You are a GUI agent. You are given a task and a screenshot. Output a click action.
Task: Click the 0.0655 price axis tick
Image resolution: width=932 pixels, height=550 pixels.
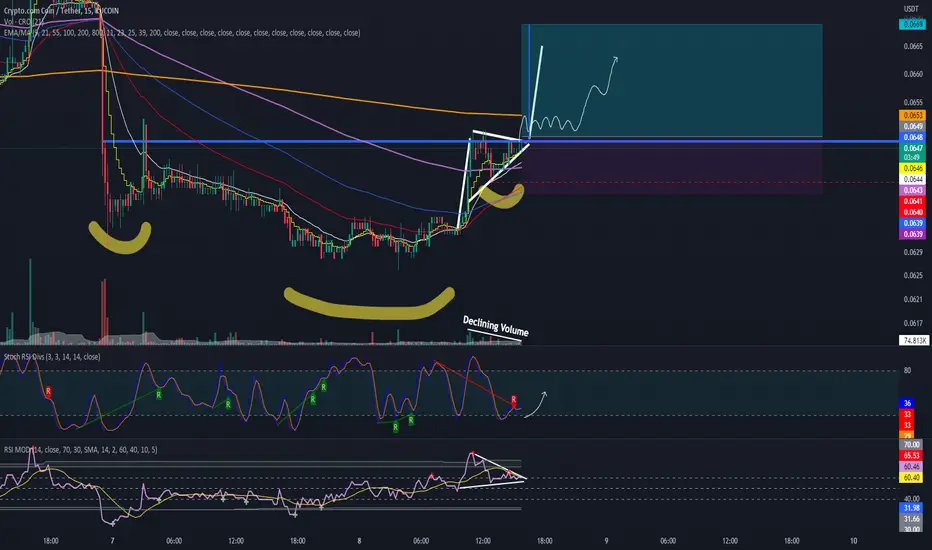(912, 102)
